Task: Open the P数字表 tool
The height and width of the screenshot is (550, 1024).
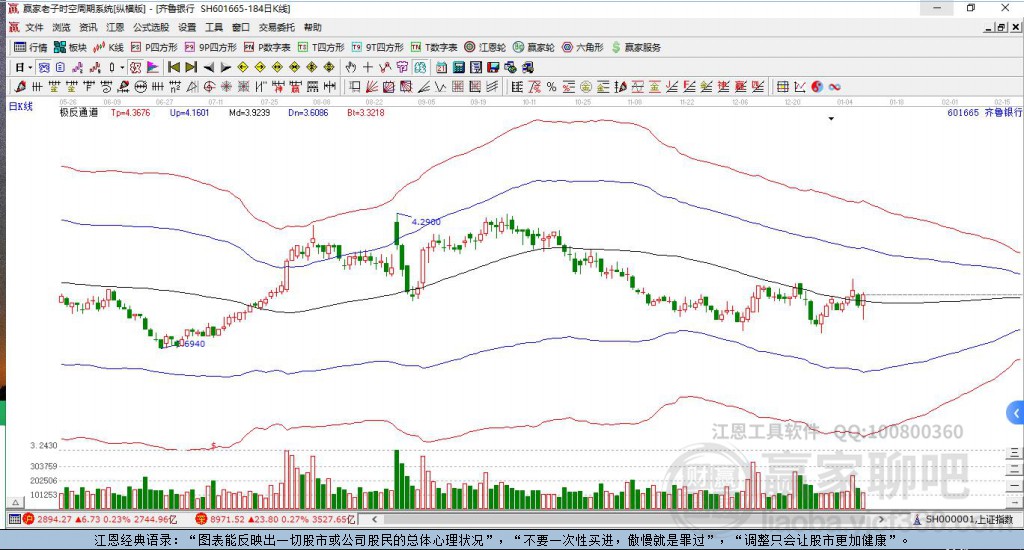Action: pyautogui.click(x=267, y=47)
